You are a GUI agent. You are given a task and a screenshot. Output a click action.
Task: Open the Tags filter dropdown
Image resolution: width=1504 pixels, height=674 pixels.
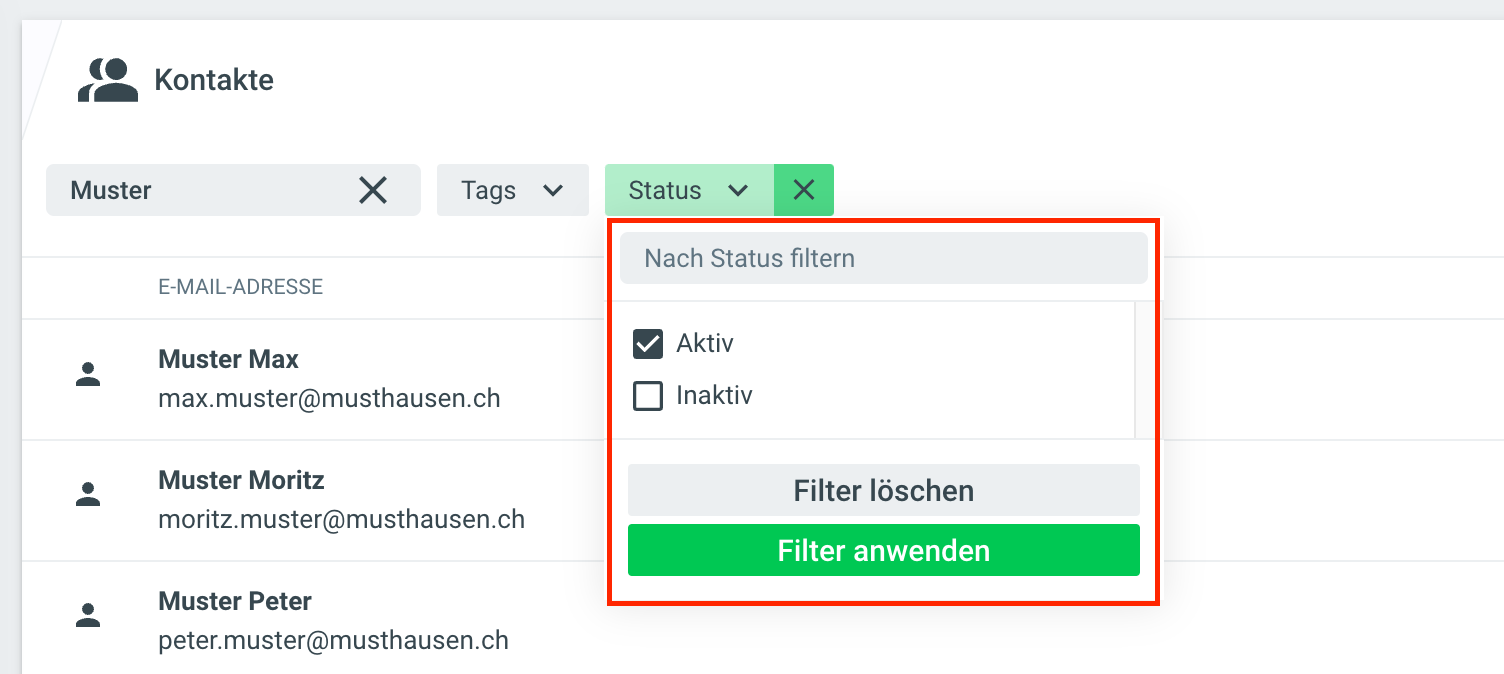pos(512,190)
